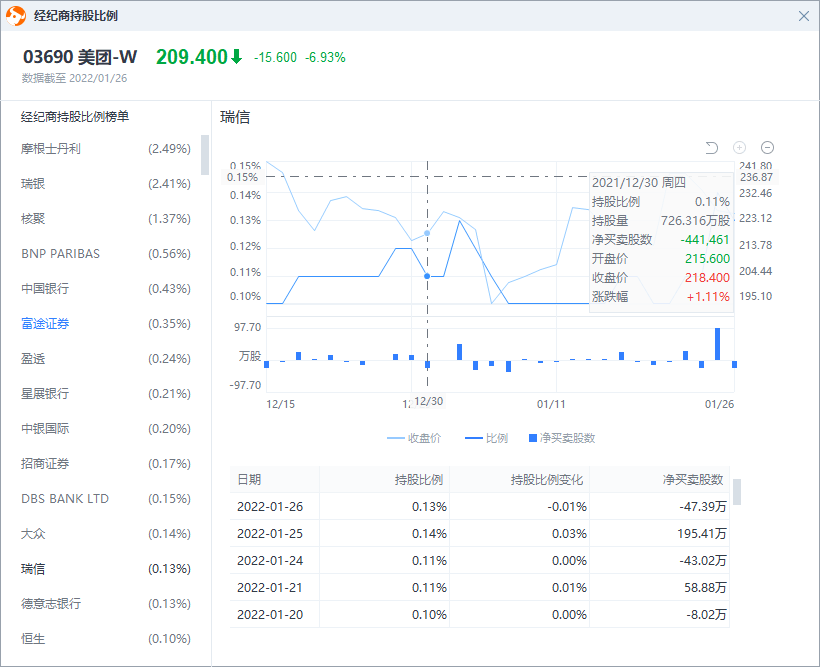This screenshot has width=820, height=667.
Task: Click the 持股比例变化 column header
Action: click(546, 480)
